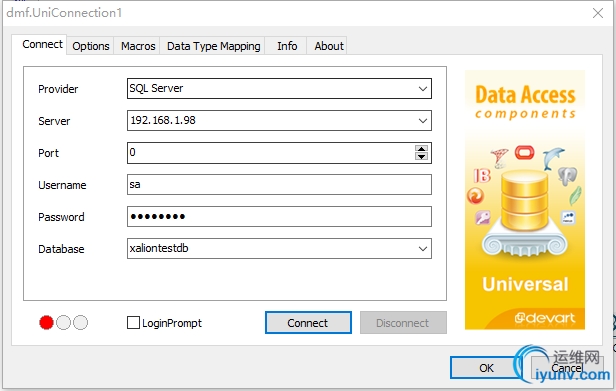Focus the Password field
The image size is (616, 391).
[x=279, y=217]
